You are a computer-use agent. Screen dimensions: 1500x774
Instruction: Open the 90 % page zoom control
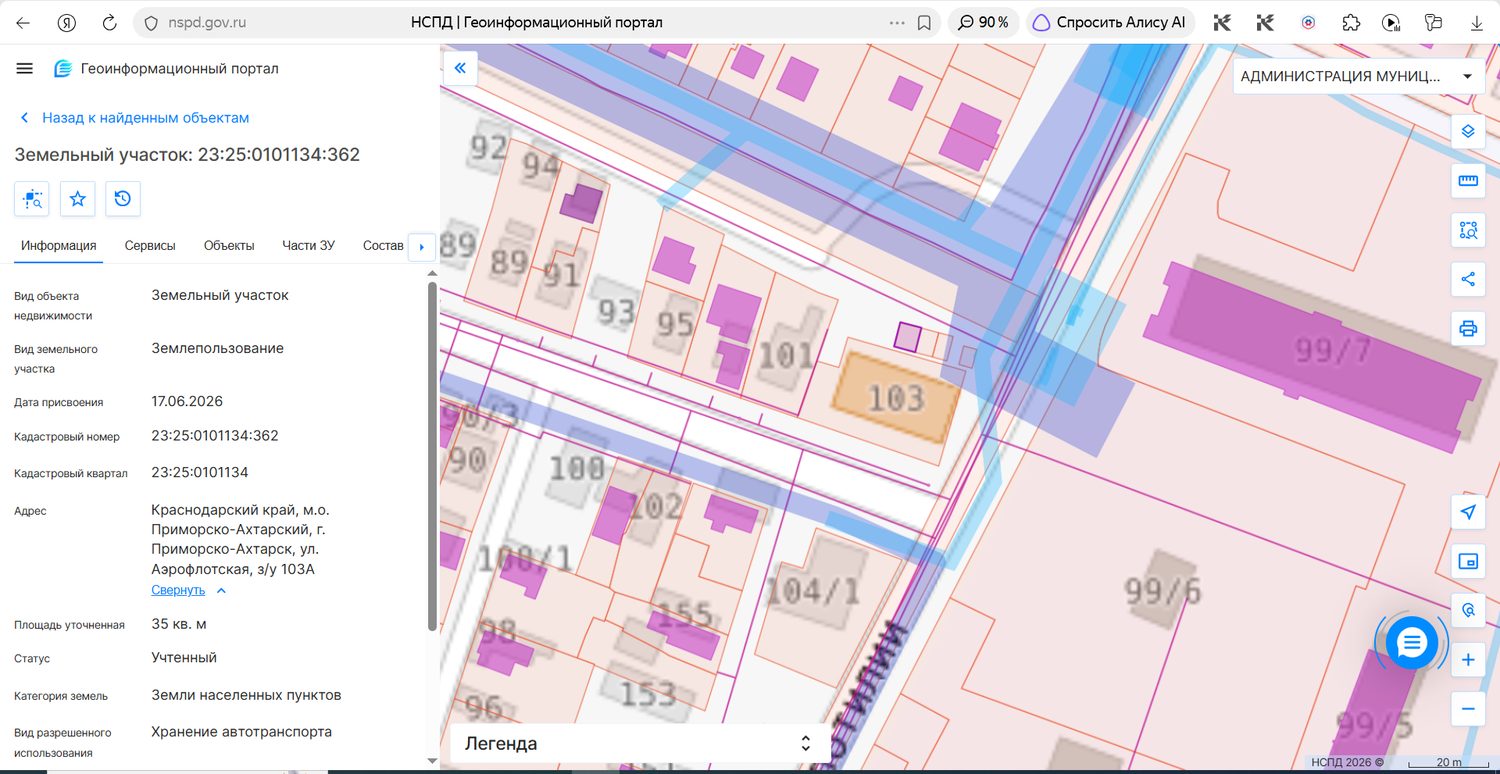tap(983, 22)
